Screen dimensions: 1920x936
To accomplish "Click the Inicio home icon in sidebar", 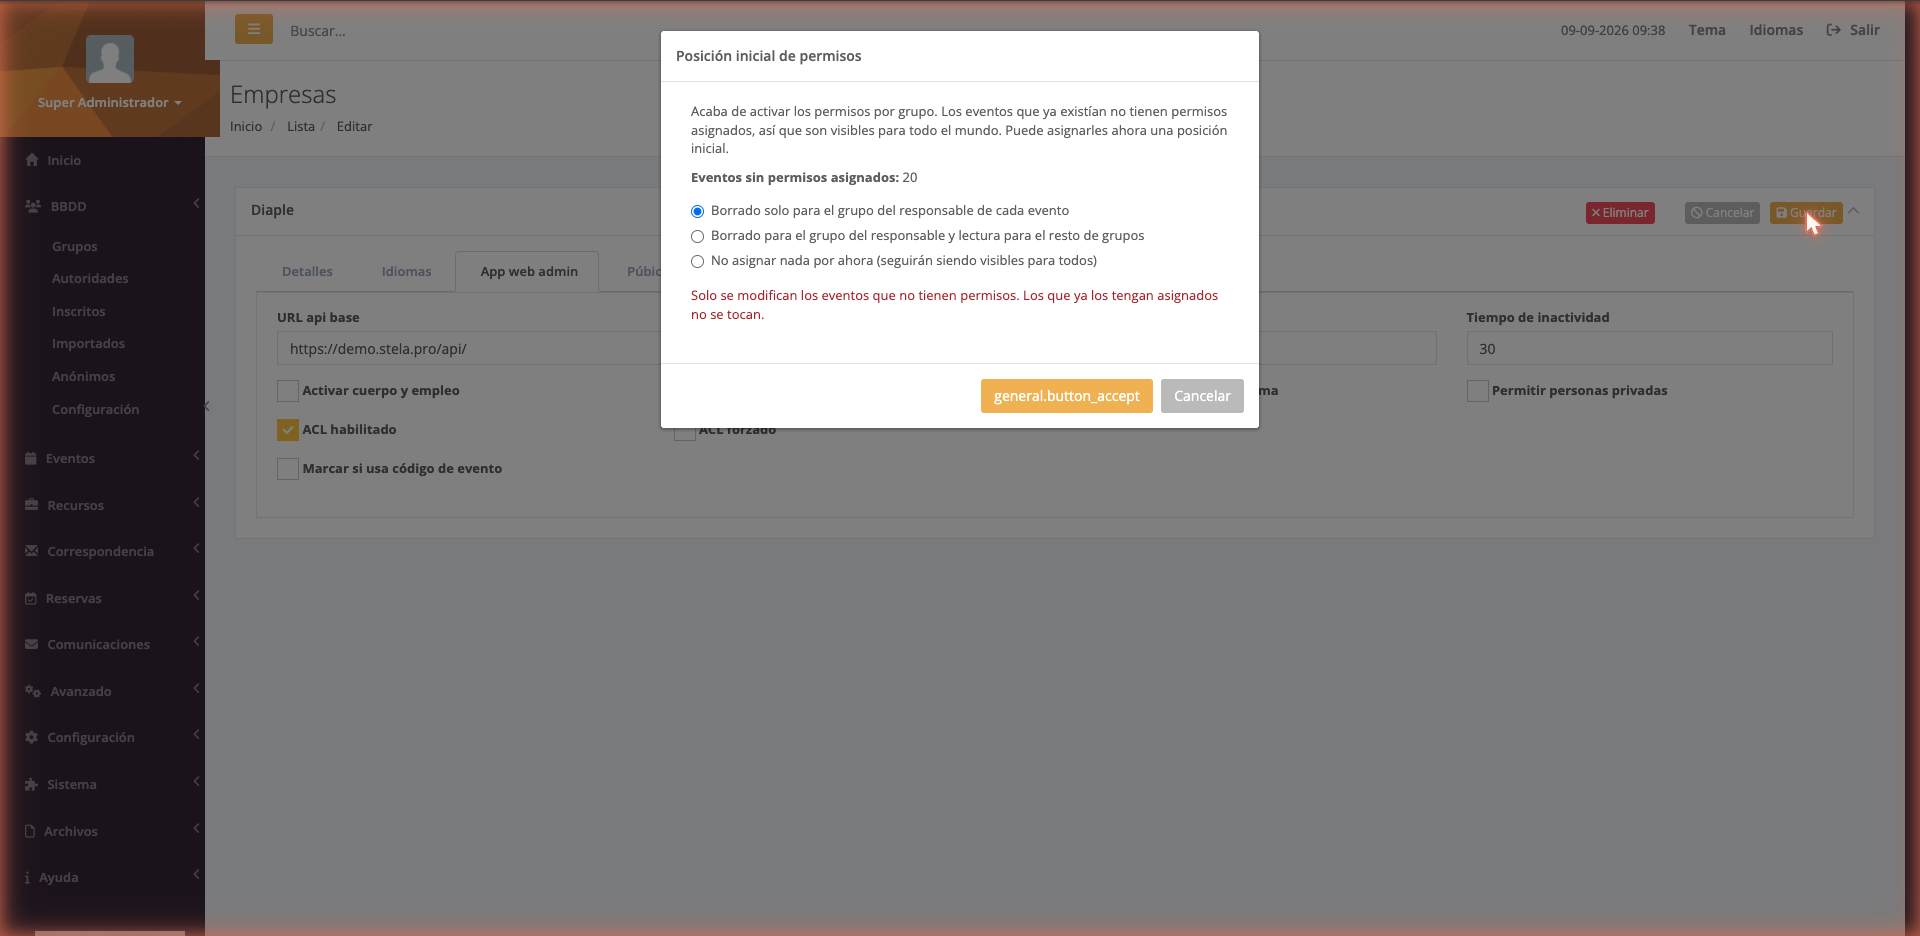I will [x=32, y=160].
